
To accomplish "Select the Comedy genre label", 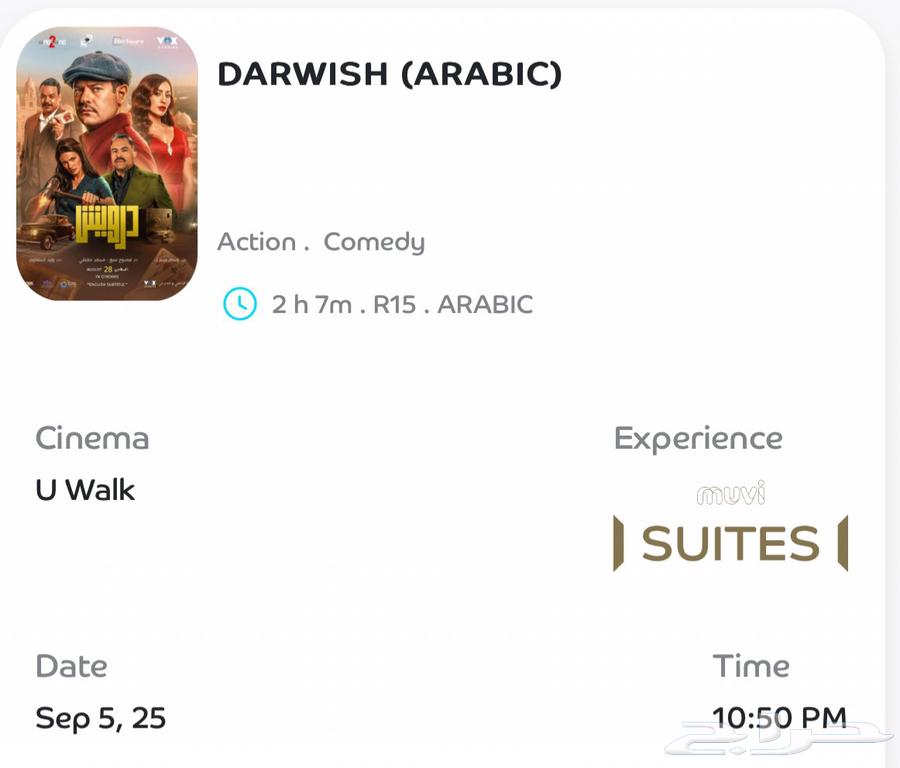I will pyautogui.click(x=373, y=241).
